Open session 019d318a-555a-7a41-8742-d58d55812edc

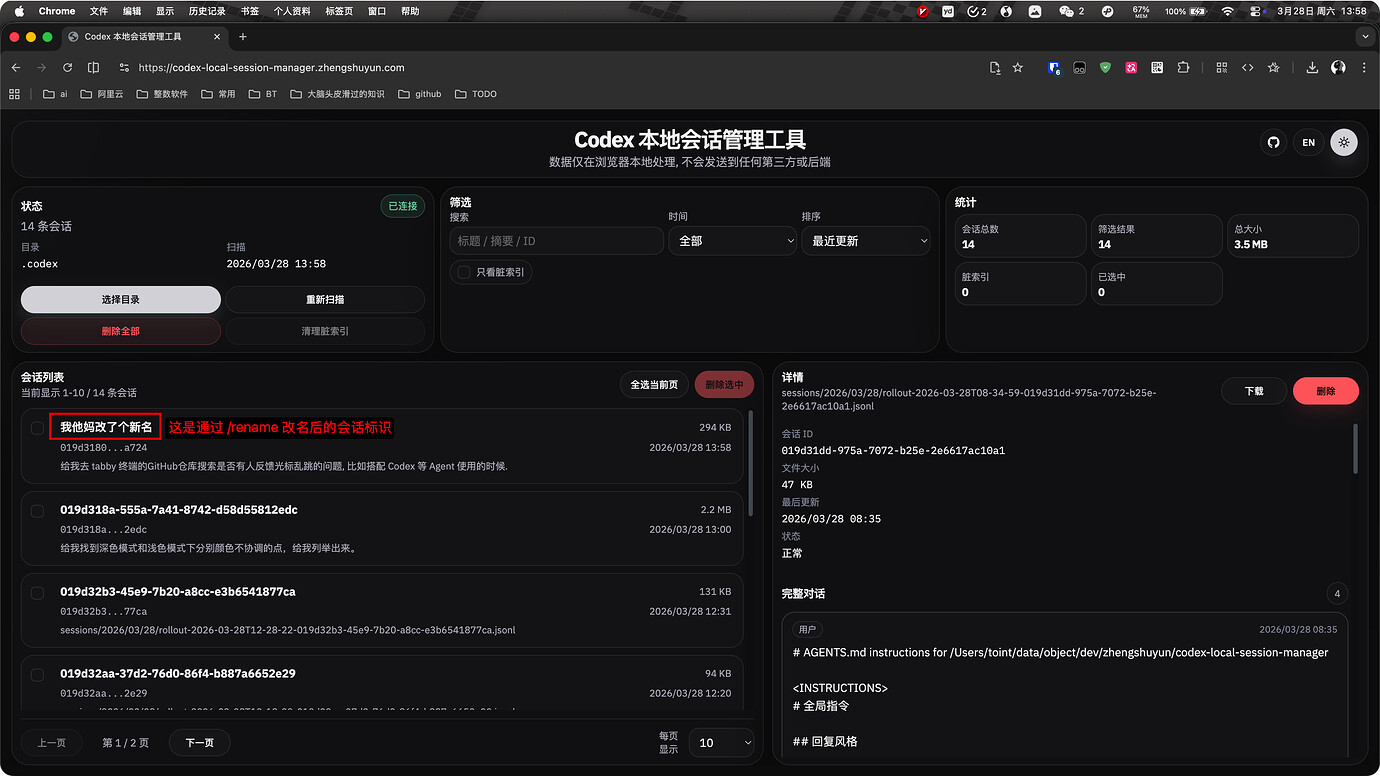click(382, 529)
